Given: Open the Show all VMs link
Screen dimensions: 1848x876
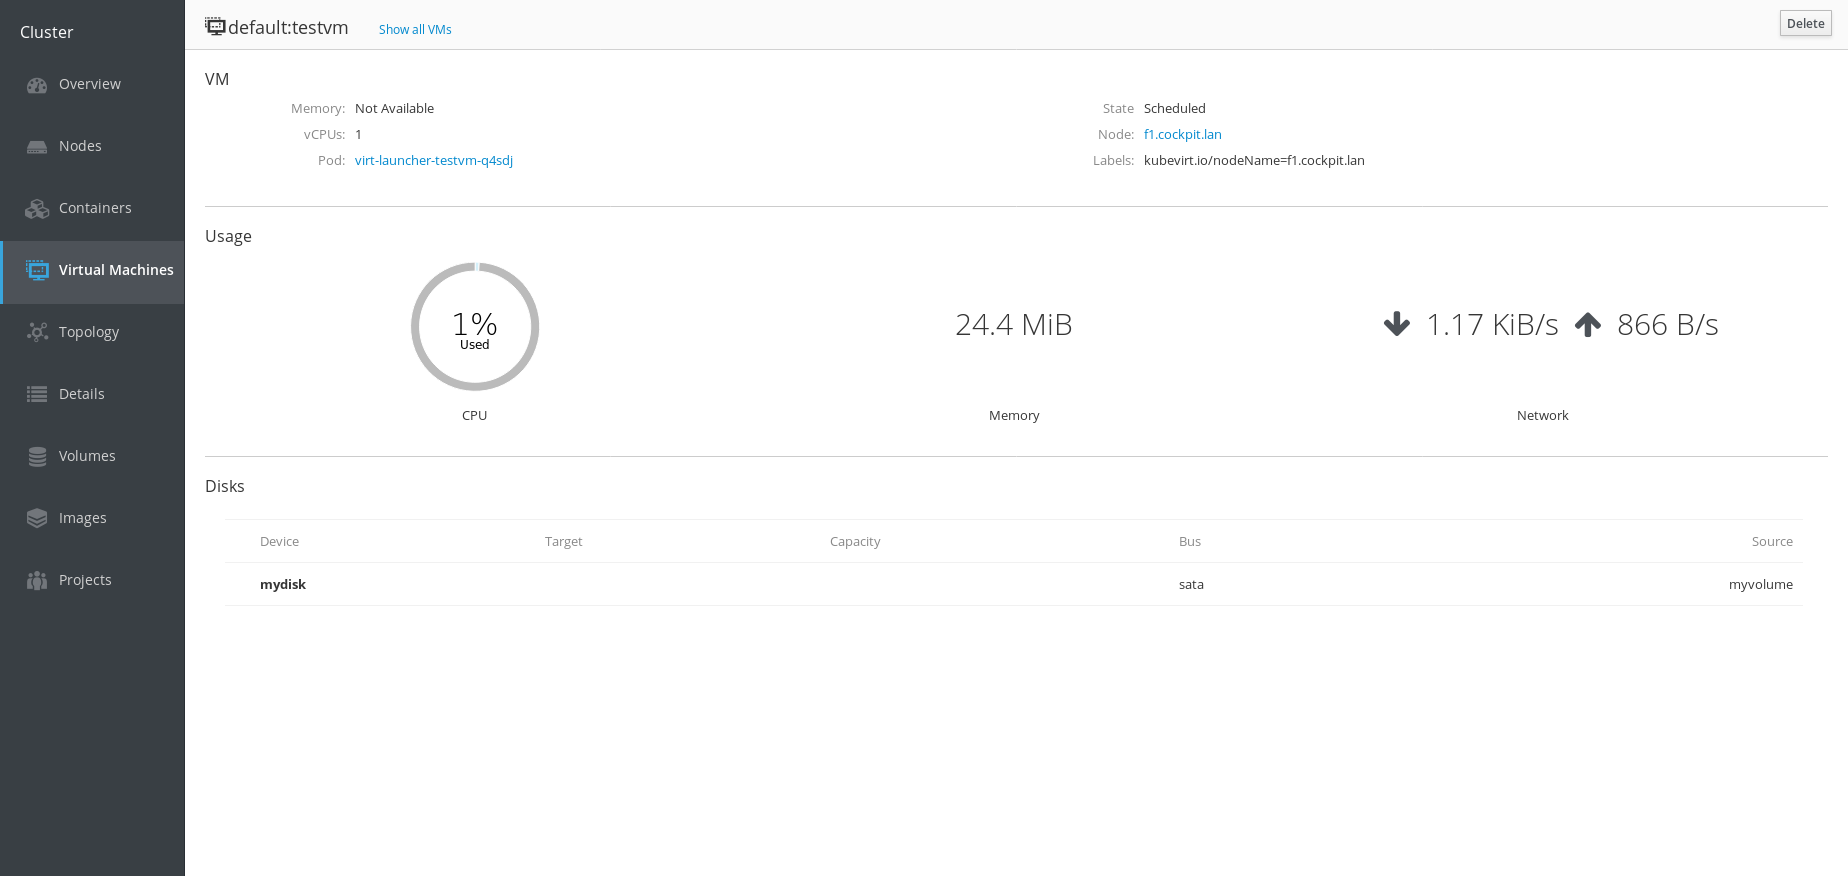Looking at the screenshot, I should point(415,30).
